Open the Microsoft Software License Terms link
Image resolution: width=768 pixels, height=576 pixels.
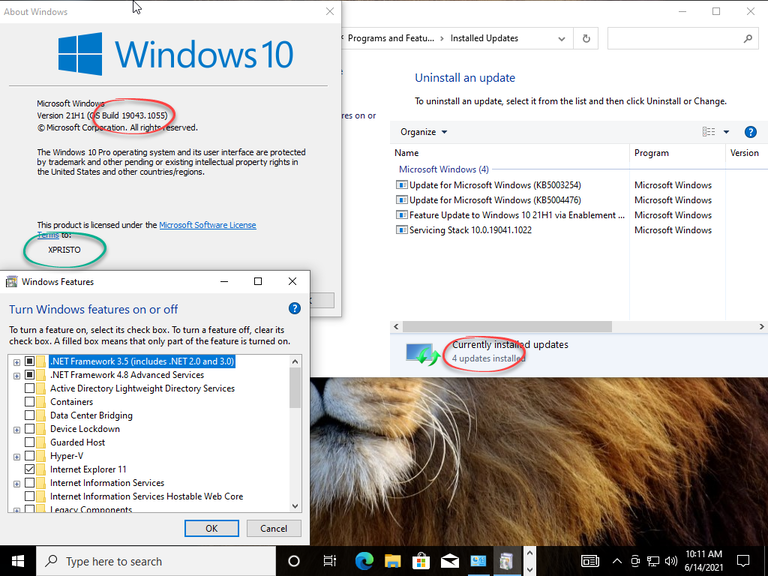tap(208, 225)
